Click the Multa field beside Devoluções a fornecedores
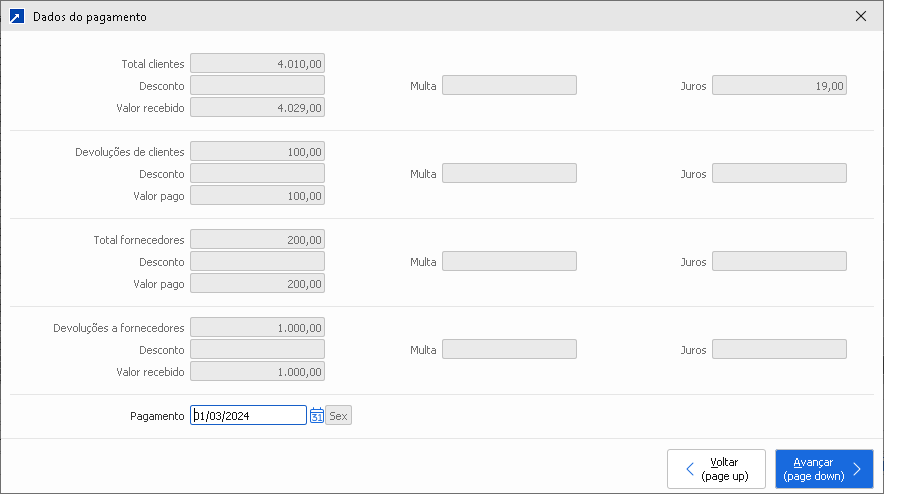The height and width of the screenshot is (501, 898). pyautogui.click(x=509, y=350)
